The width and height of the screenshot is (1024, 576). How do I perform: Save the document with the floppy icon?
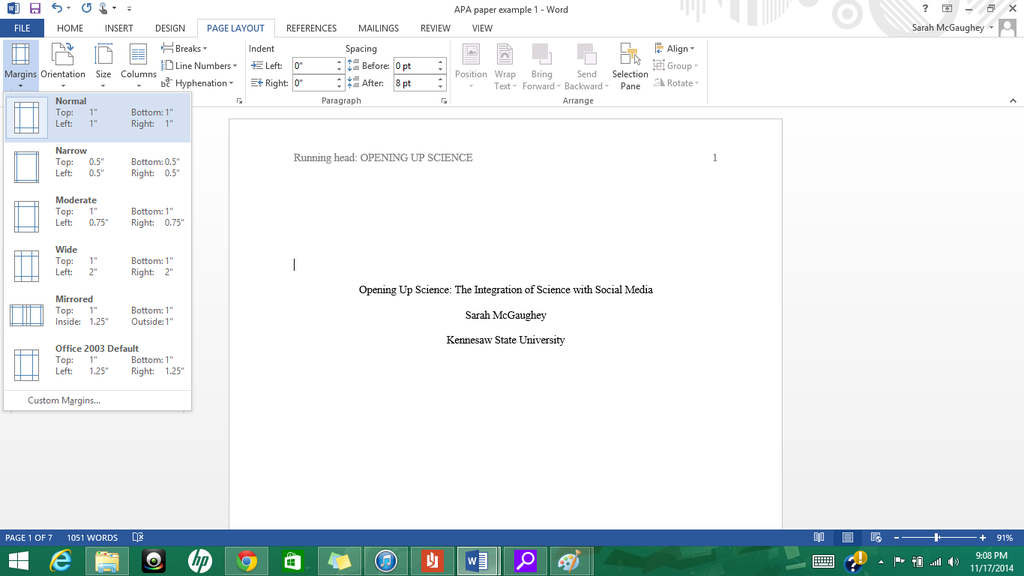tap(35, 9)
